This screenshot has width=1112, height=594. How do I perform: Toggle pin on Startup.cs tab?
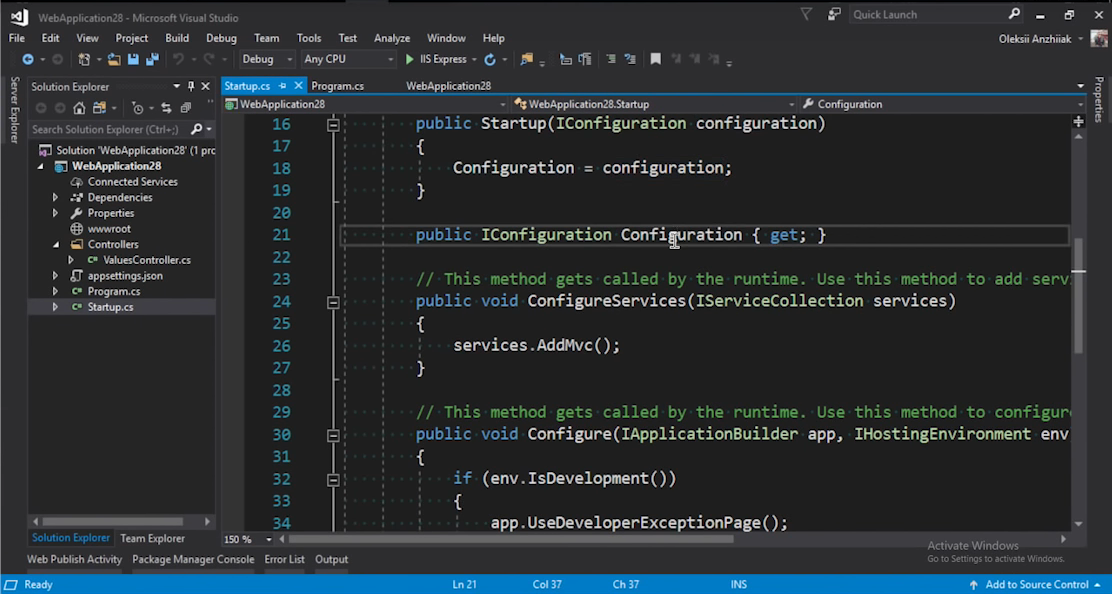coord(282,86)
